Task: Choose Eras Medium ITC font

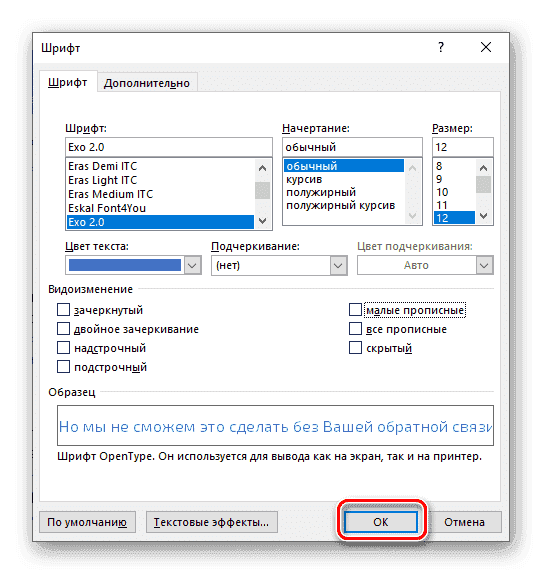Action: point(160,194)
